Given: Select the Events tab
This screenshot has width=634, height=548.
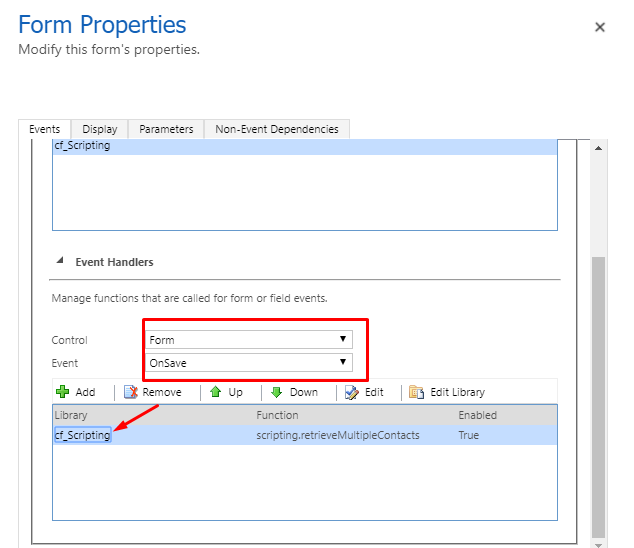Looking at the screenshot, I should point(44,129).
